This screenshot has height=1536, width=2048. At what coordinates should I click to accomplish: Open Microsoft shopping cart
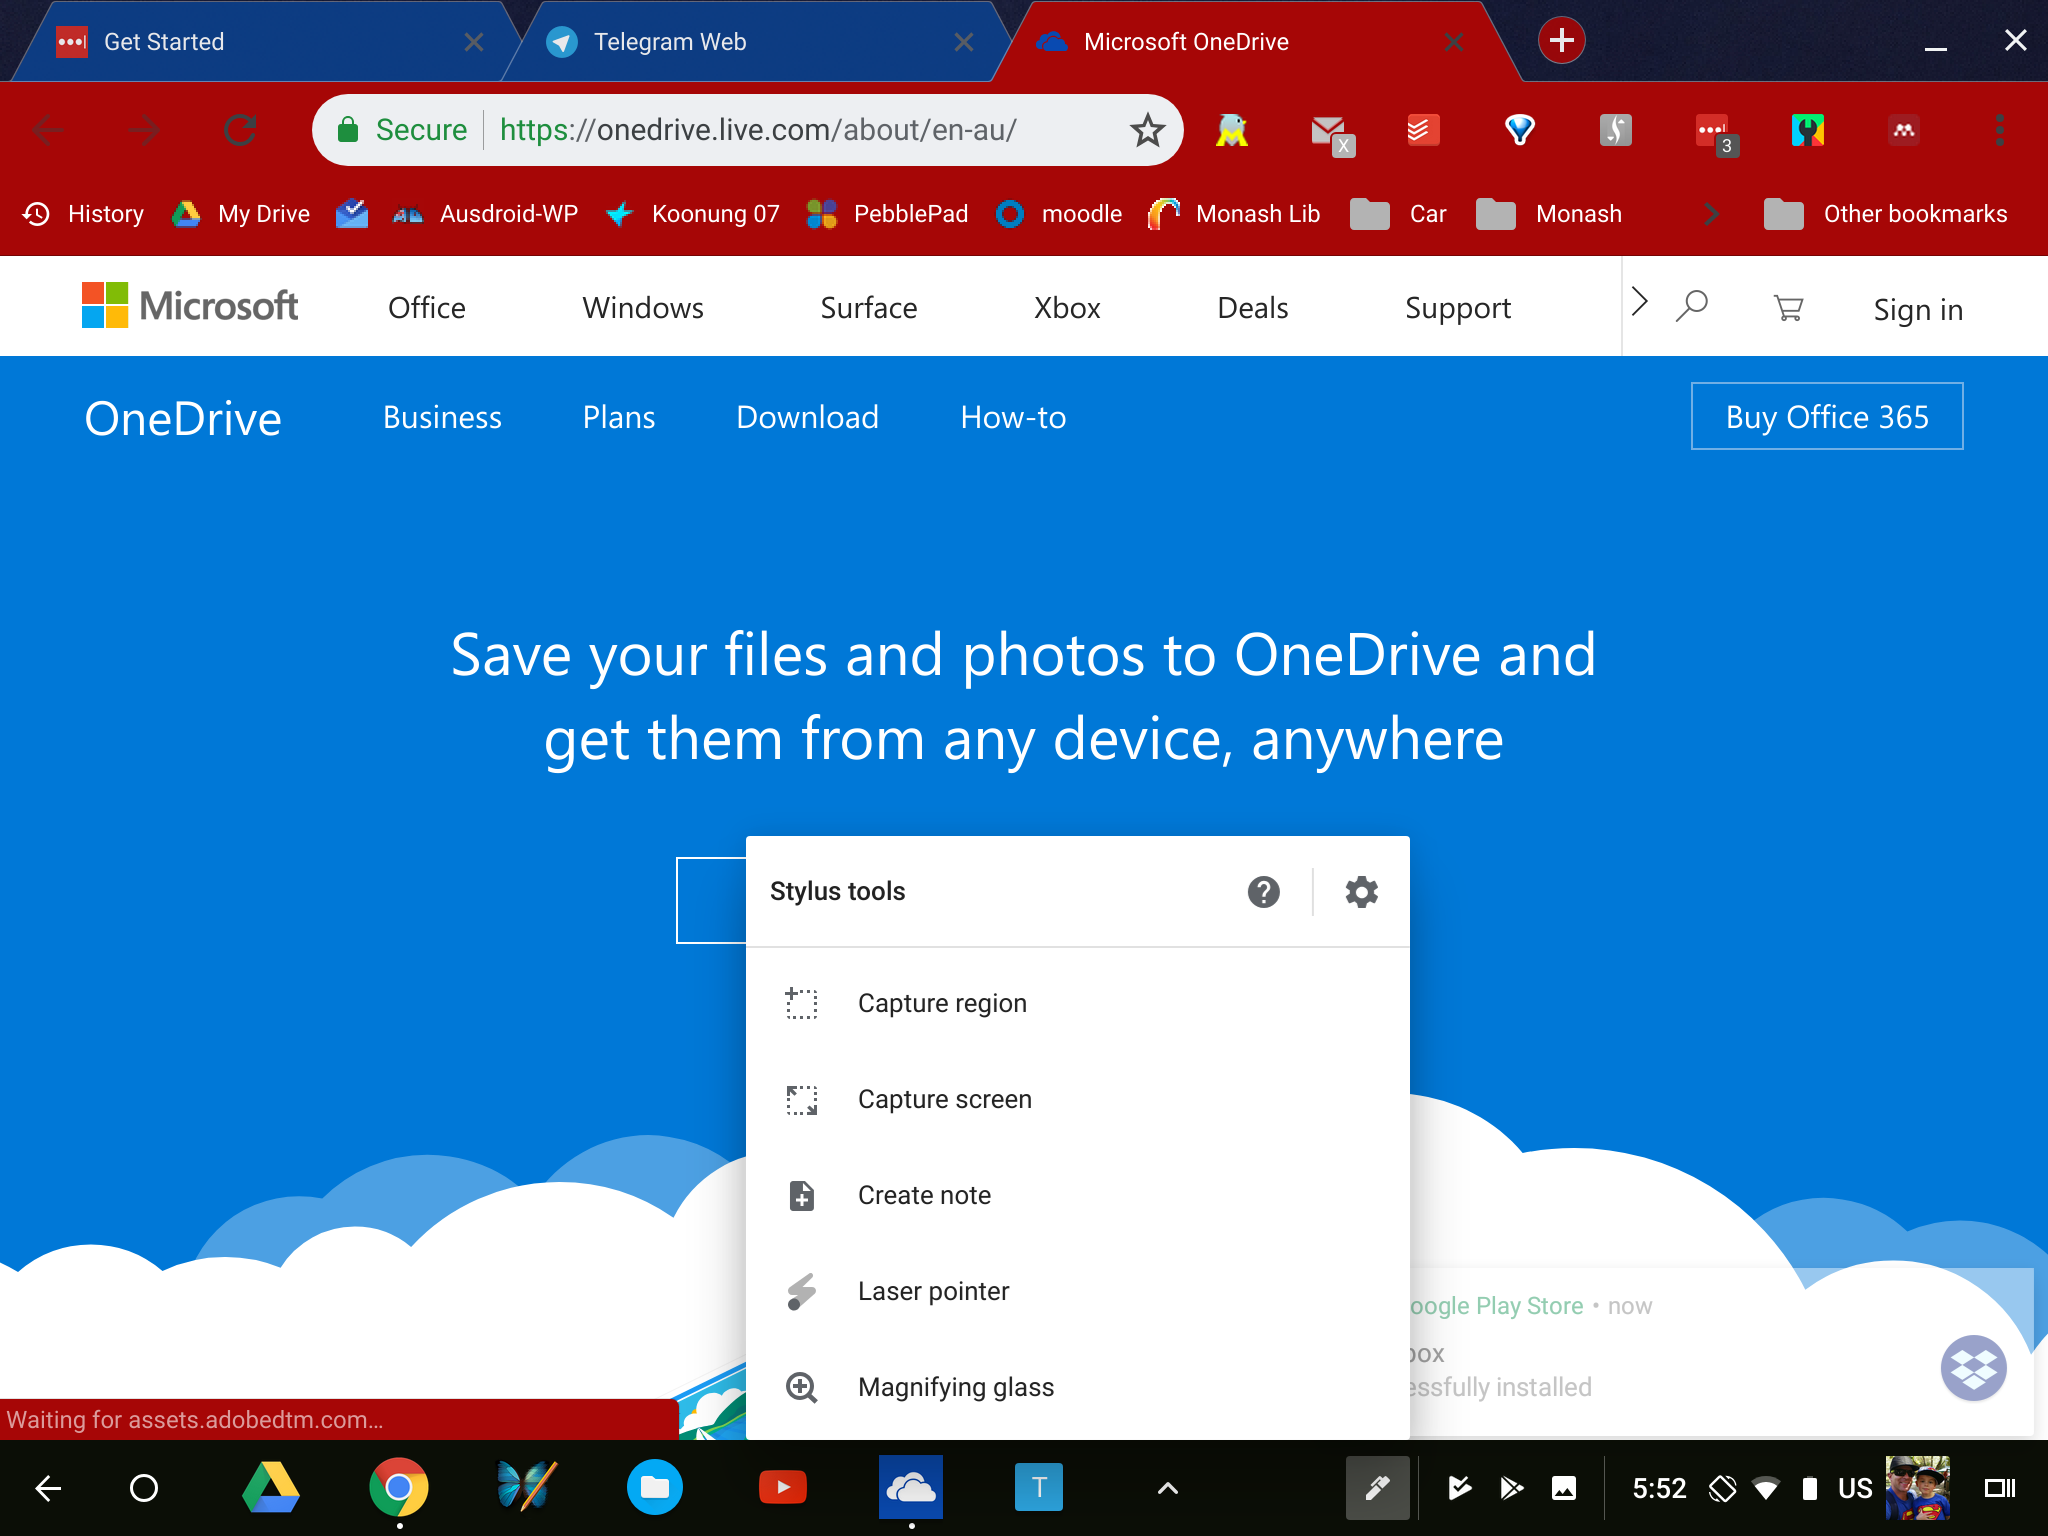point(1788,308)
